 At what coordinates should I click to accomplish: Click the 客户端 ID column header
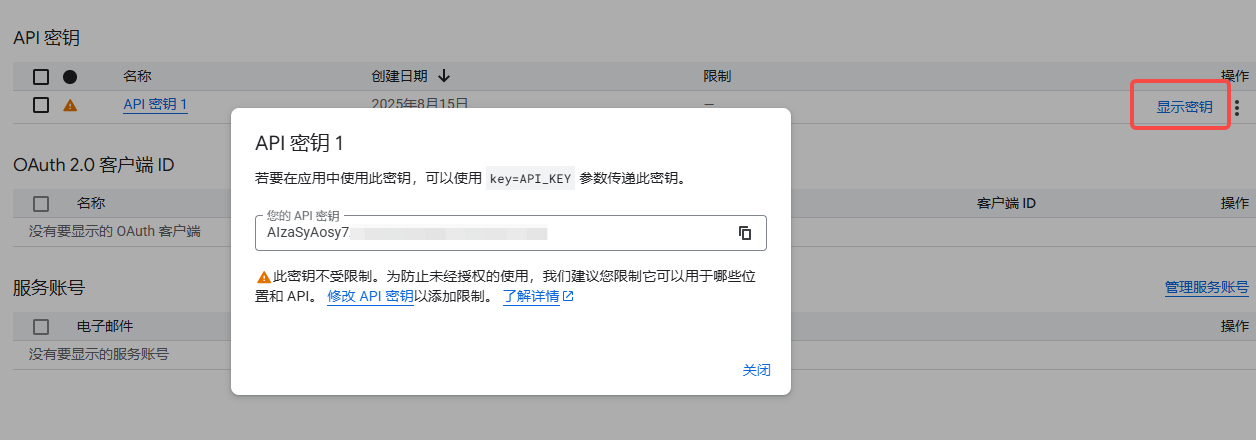tap(1005, 204)
